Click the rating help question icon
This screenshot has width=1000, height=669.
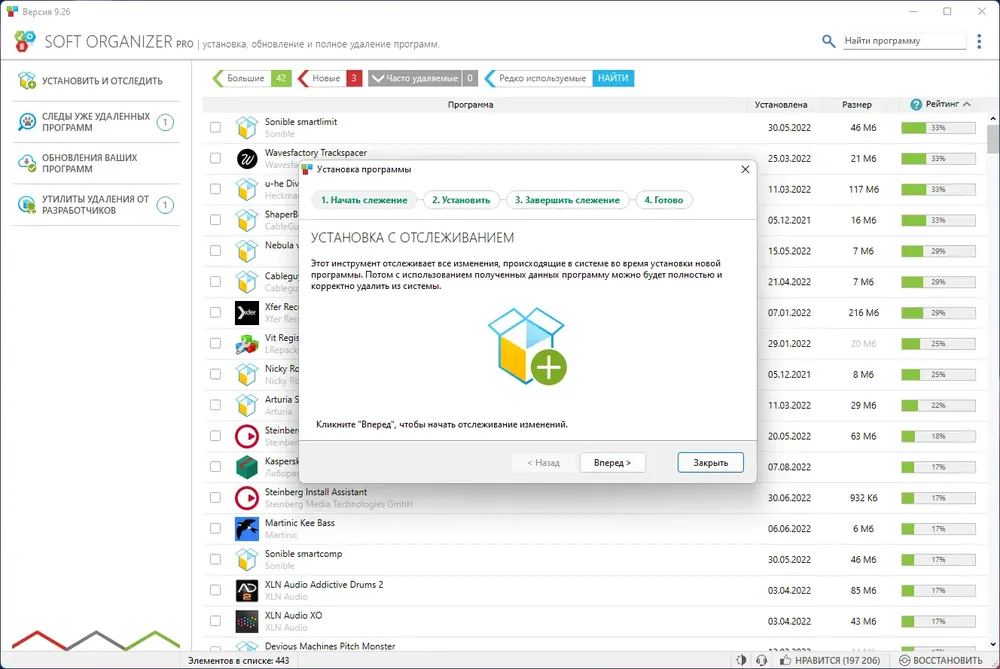pos(916,105)
